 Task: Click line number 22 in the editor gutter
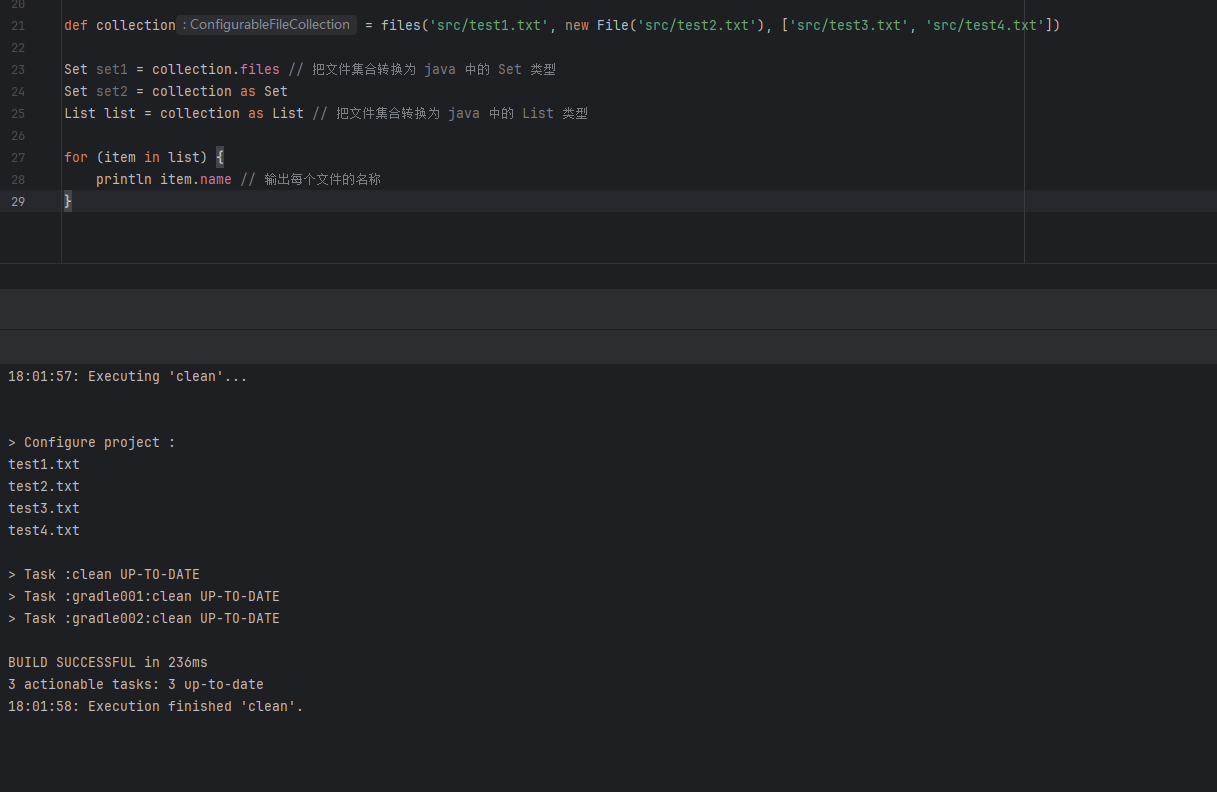pos(18,47)
